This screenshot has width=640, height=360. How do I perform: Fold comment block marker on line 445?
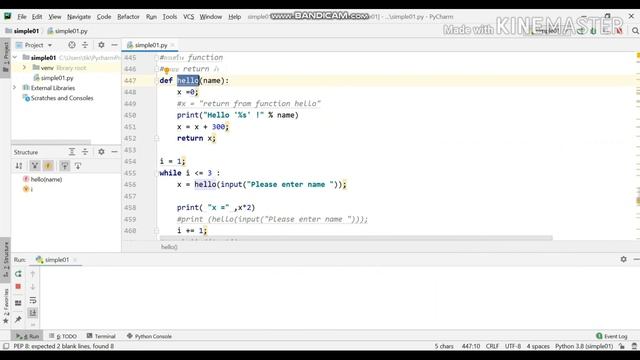tap(156, 58)
